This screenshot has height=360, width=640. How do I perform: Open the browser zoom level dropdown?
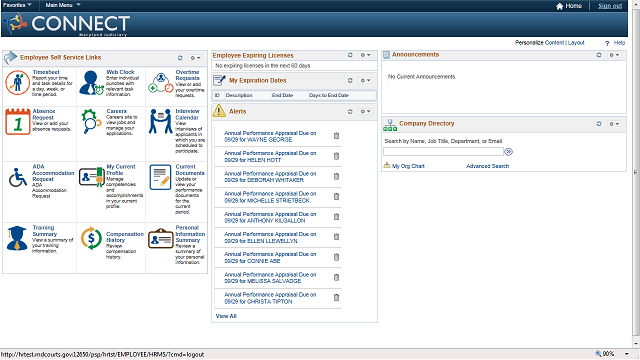coord(627,354)
